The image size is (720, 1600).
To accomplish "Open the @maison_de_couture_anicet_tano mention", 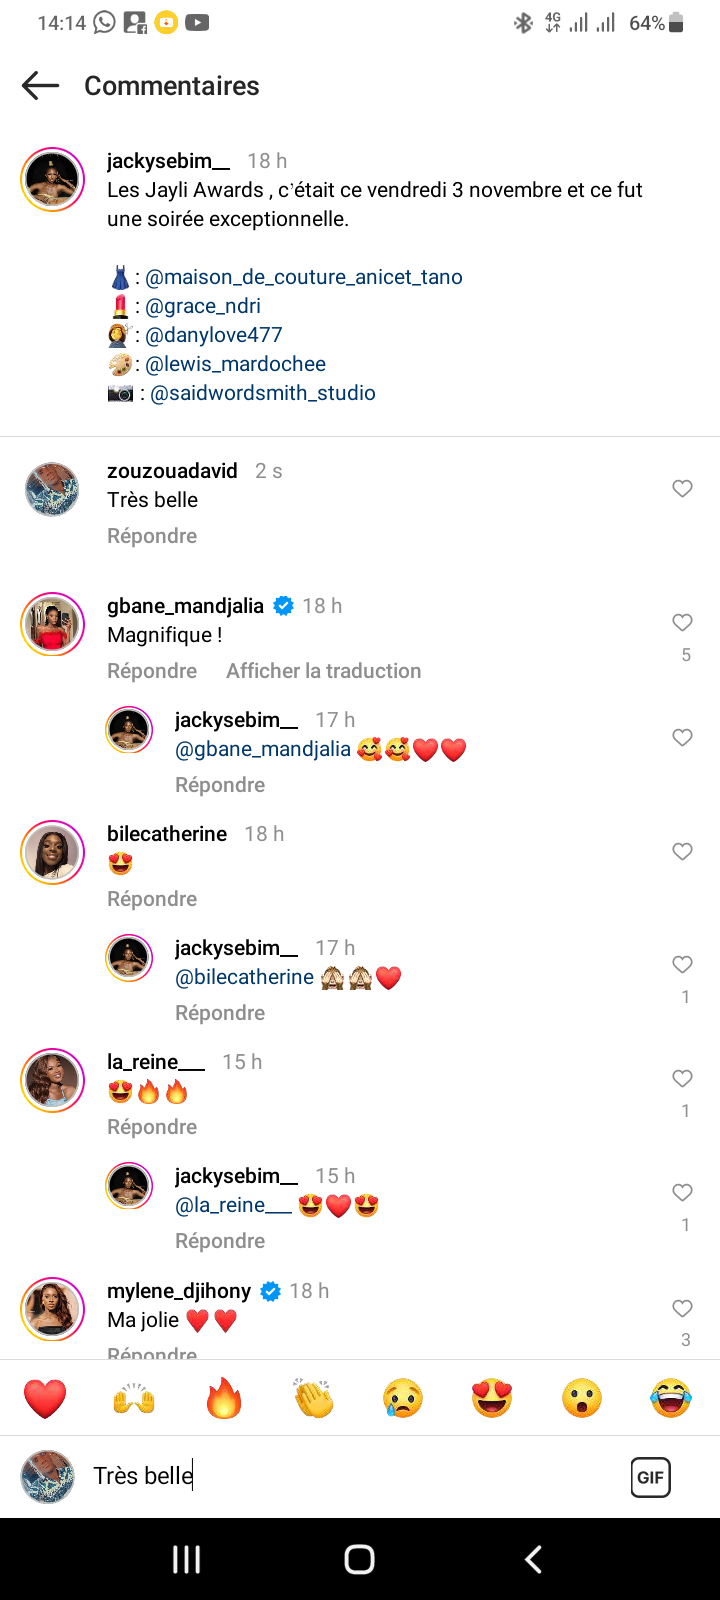I will 304,277.
